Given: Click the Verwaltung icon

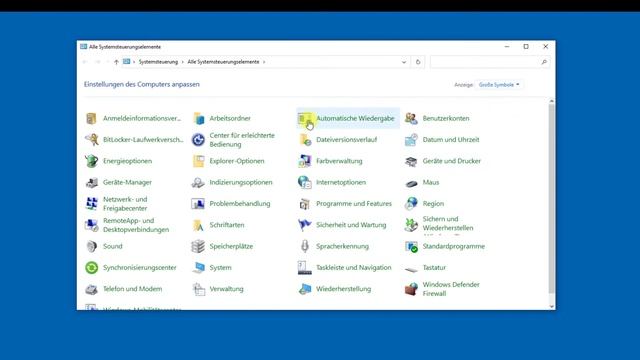Looking at the screenshot, I should pos(198,289).
